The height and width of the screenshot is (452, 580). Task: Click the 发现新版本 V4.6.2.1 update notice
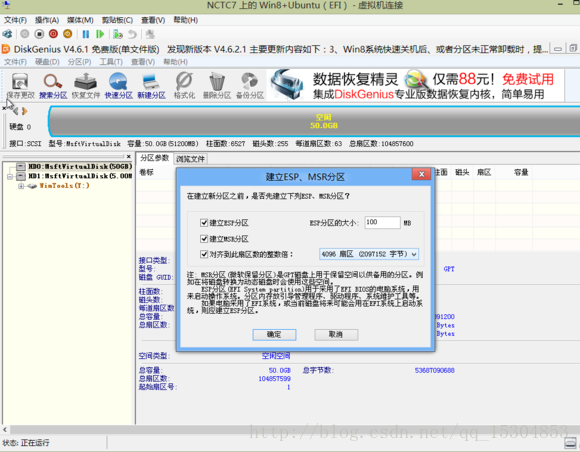357,49
